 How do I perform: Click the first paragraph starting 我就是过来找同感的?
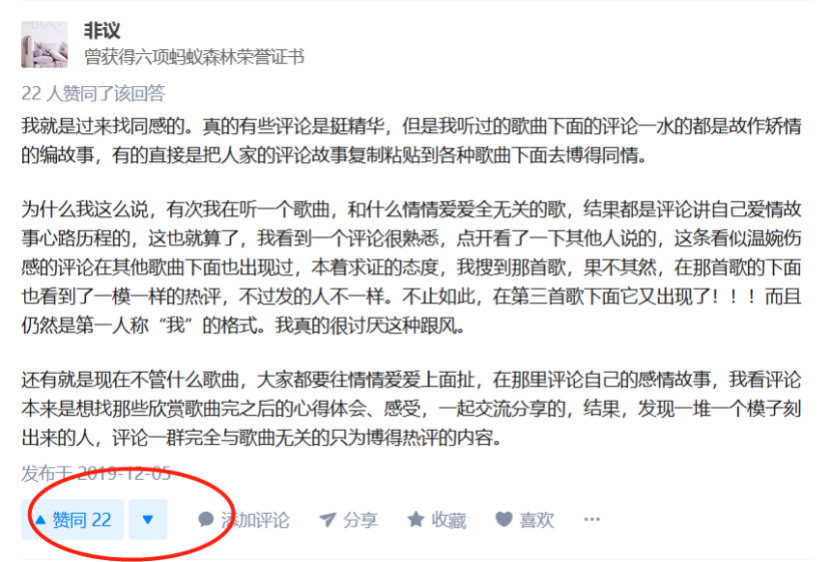(411, 141)
